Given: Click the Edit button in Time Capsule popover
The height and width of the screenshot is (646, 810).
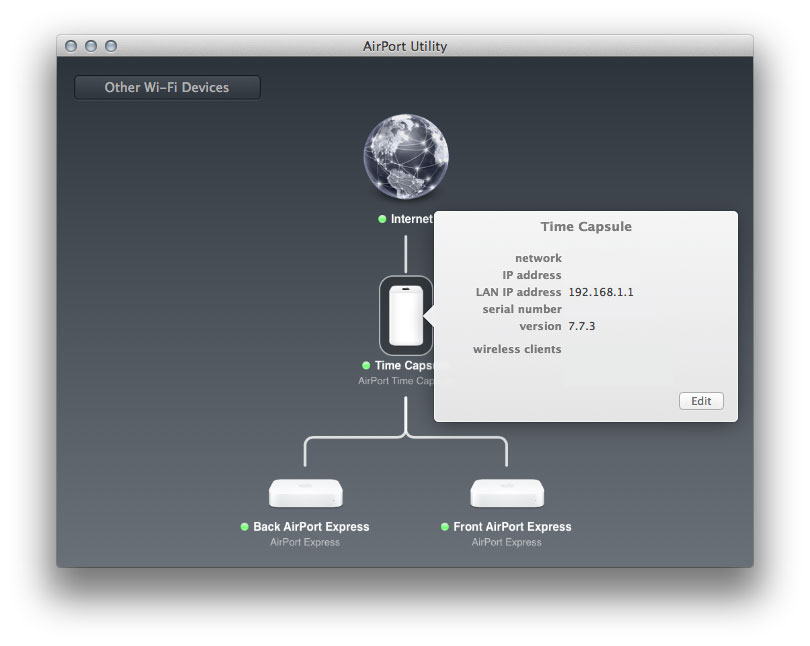Looking at the screenshot, I should tap(701, 401).
